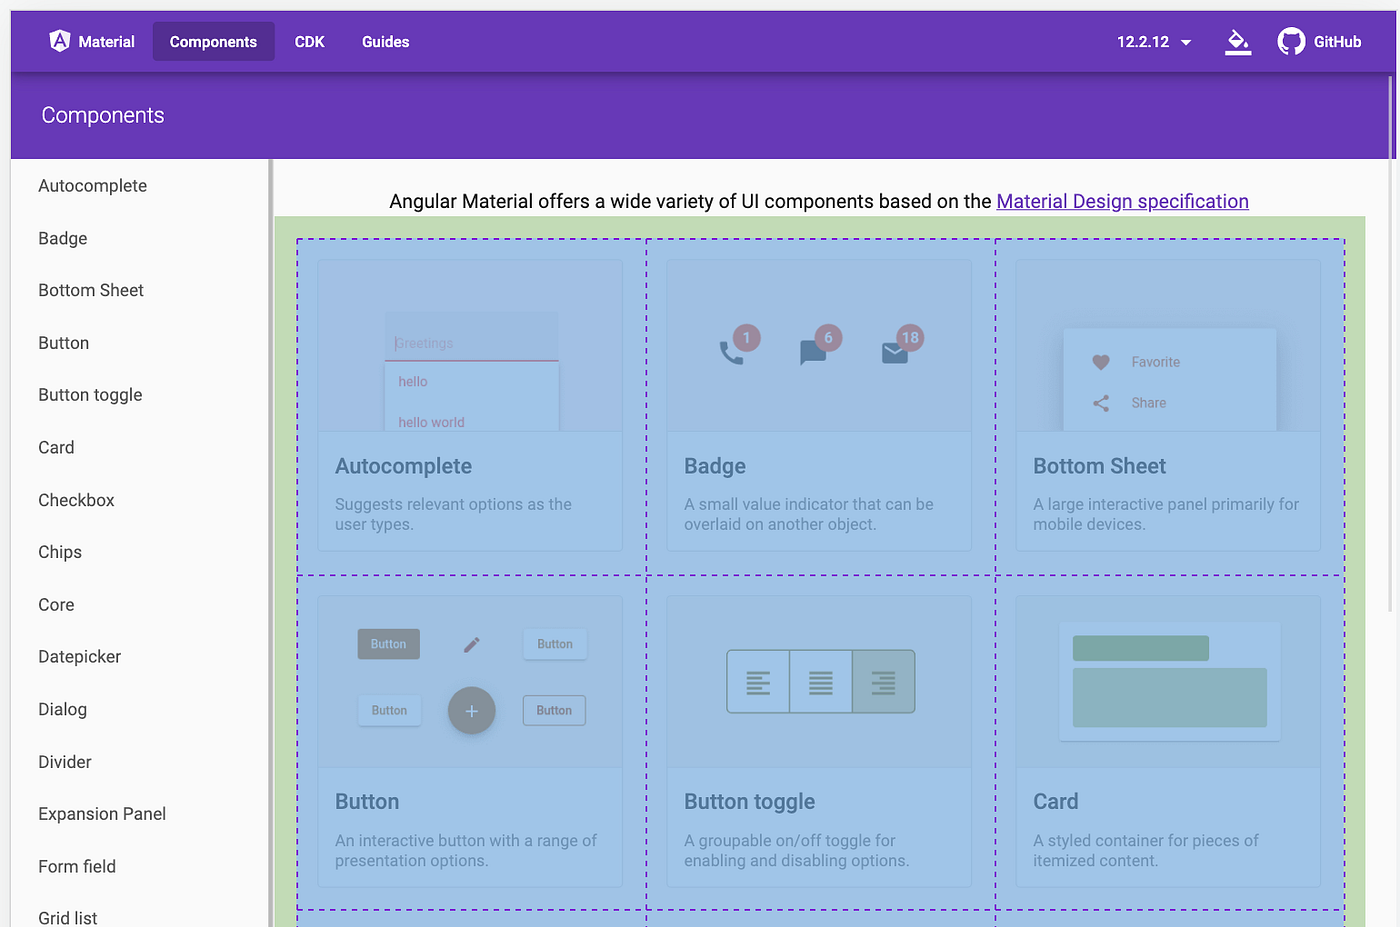Screen dimensions: 1400x927
Task: Select Expansion Panel in the sidebar
Action: [x=102, y=814]
